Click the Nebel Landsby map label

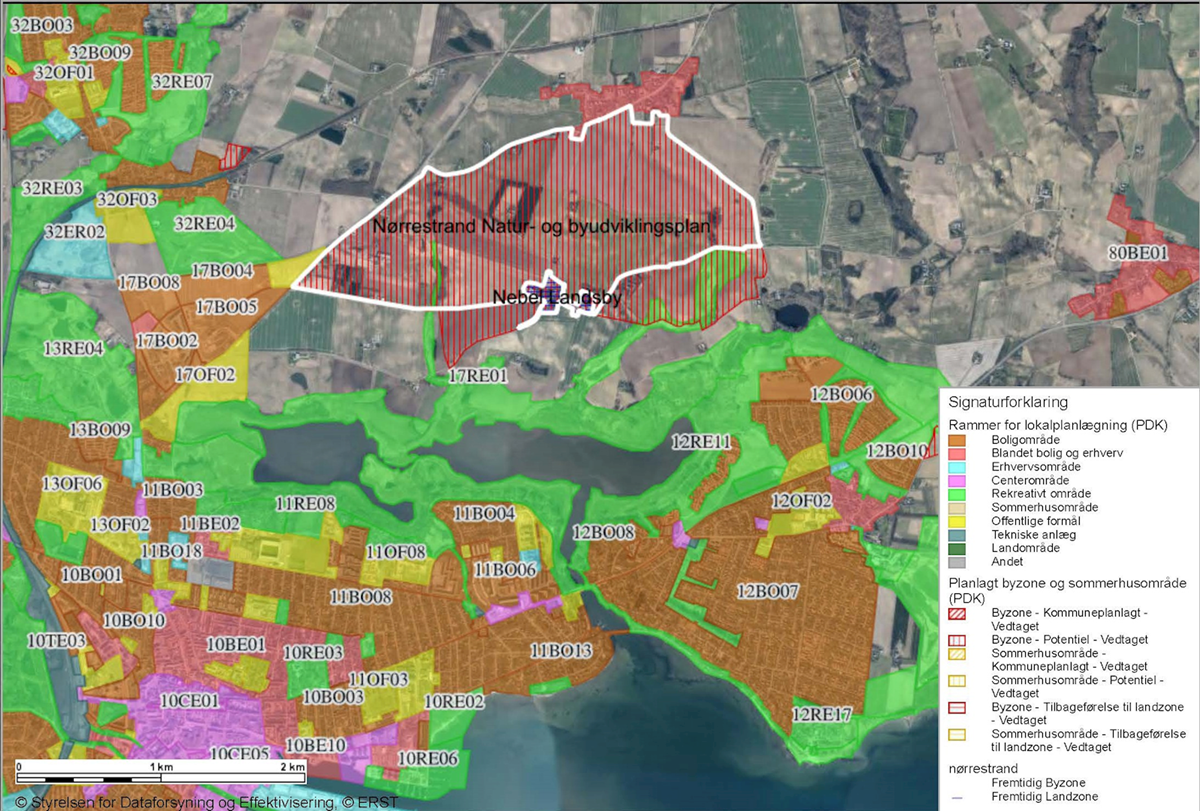558,297
